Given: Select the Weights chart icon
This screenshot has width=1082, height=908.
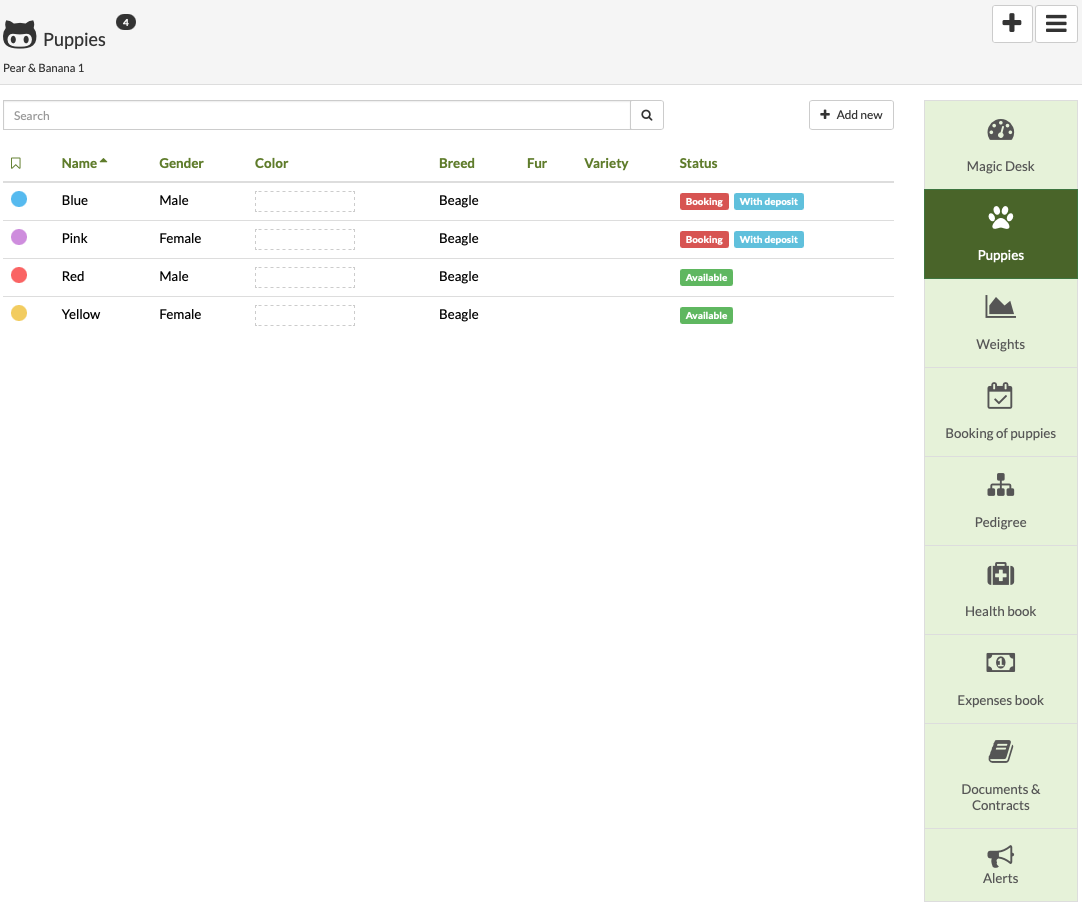Looking at the screenshot, I should 1000,307.
